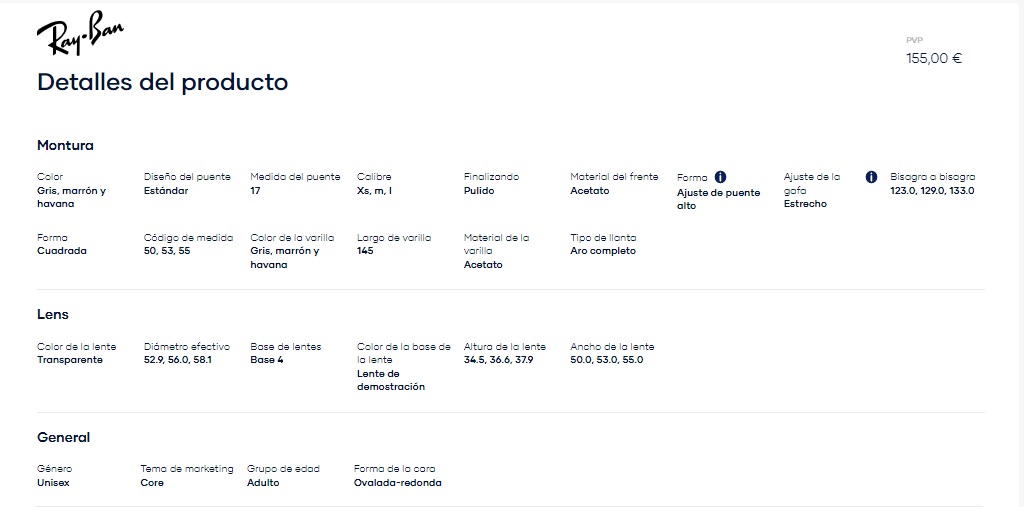Click the General section title

point(63,437)
